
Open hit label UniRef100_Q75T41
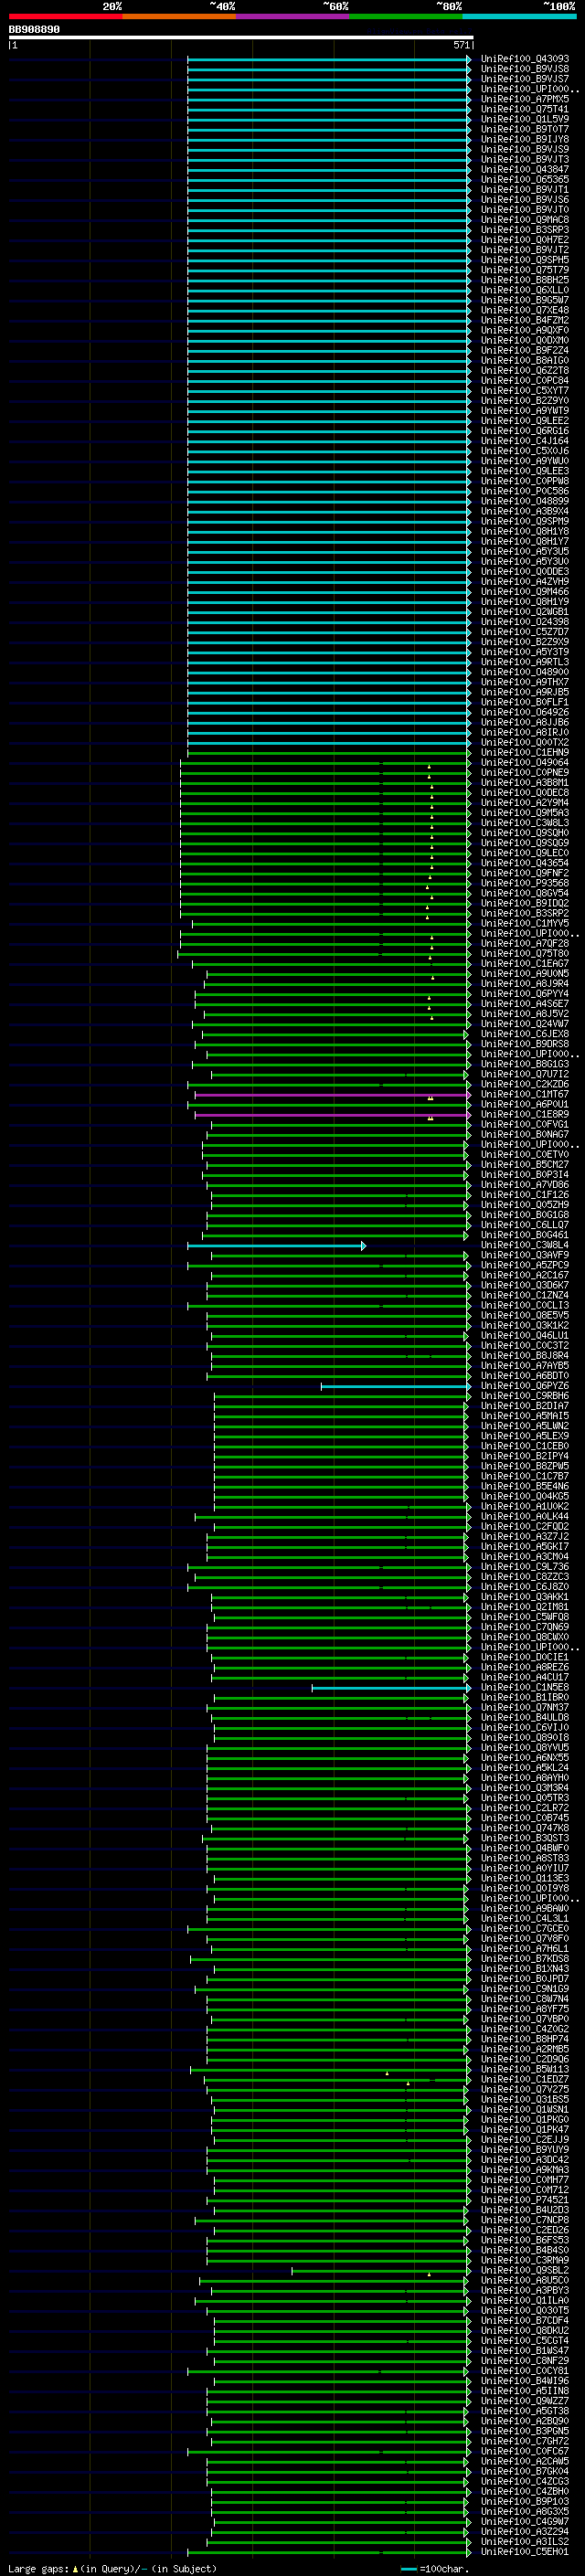[x=525, y=109]
